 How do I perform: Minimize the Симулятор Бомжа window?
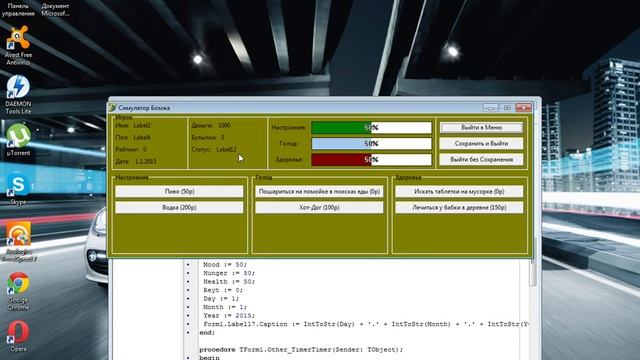point(491,108)
